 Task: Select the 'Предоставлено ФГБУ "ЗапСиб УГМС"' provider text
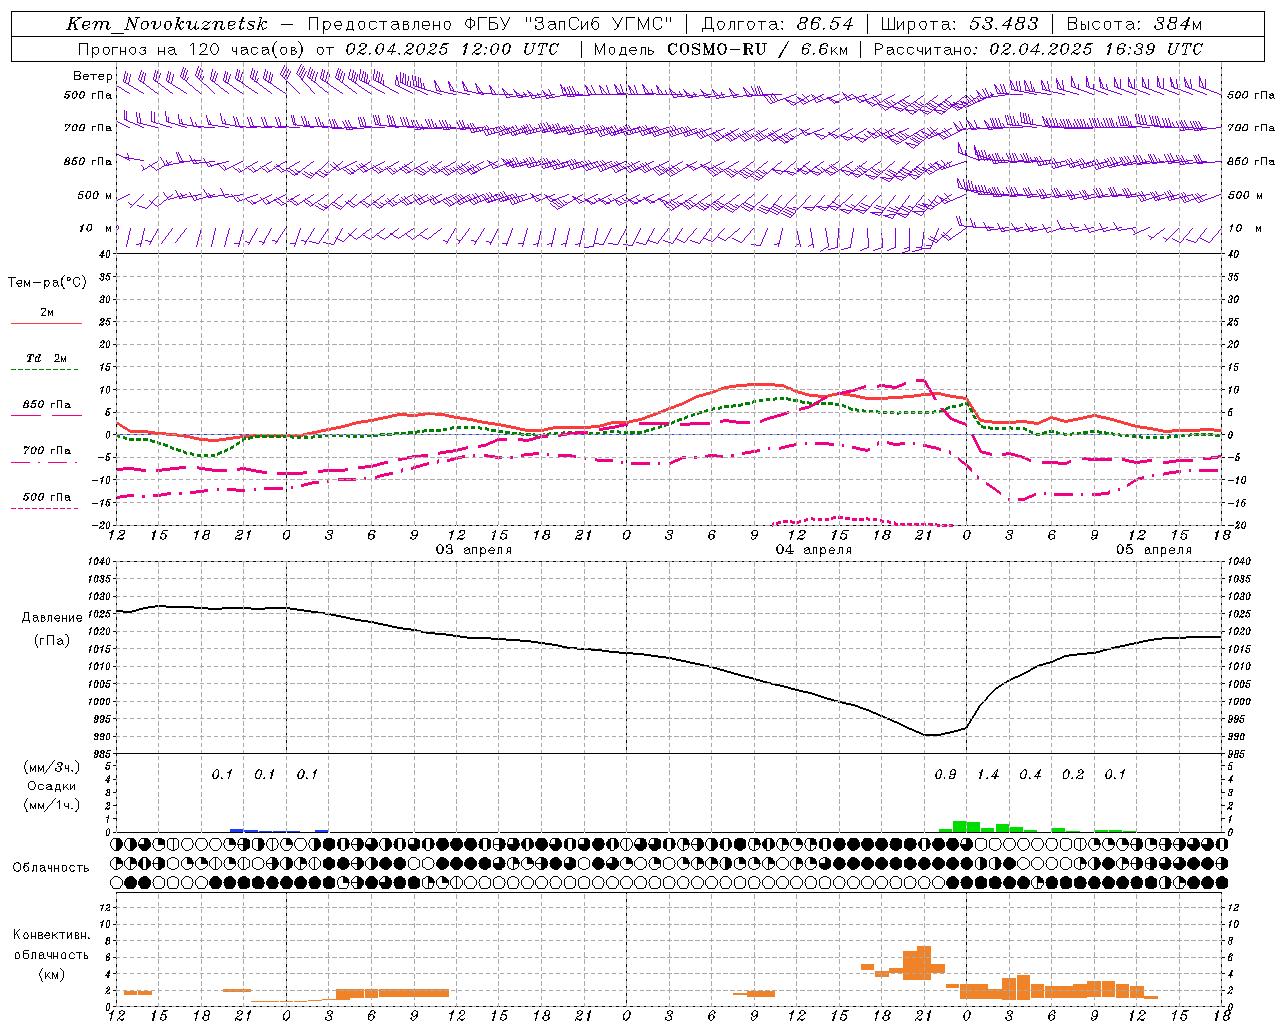tap(491, 24)
